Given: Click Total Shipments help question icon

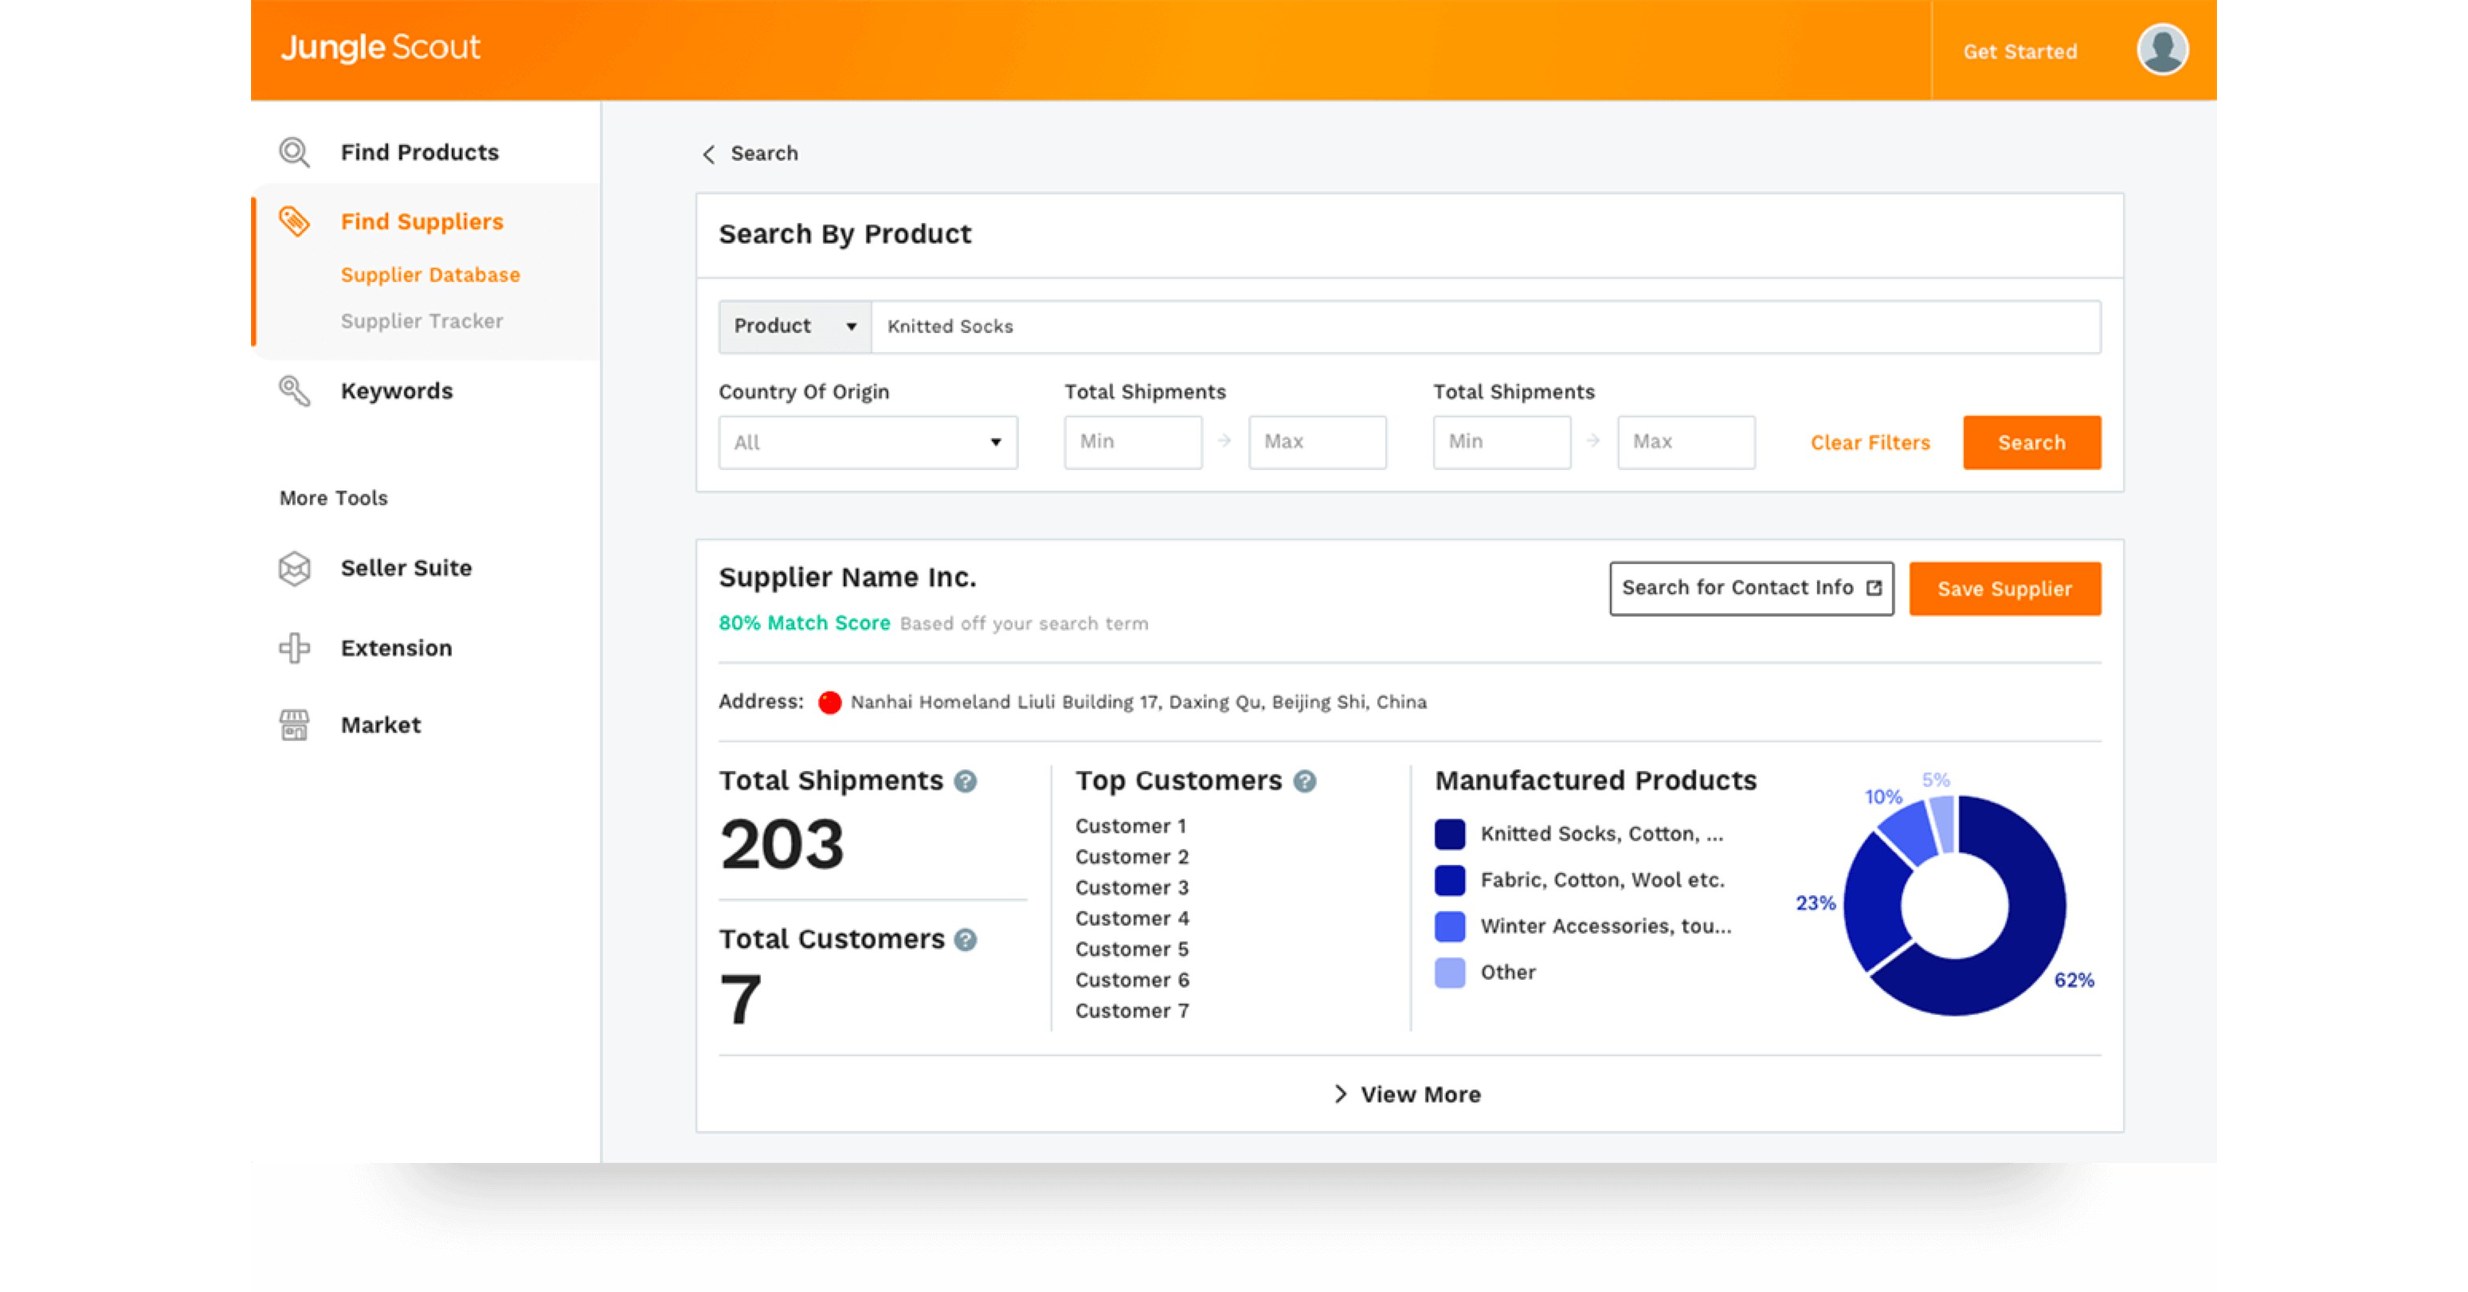Looking at the screenshot, I should (x=965, y=782).
